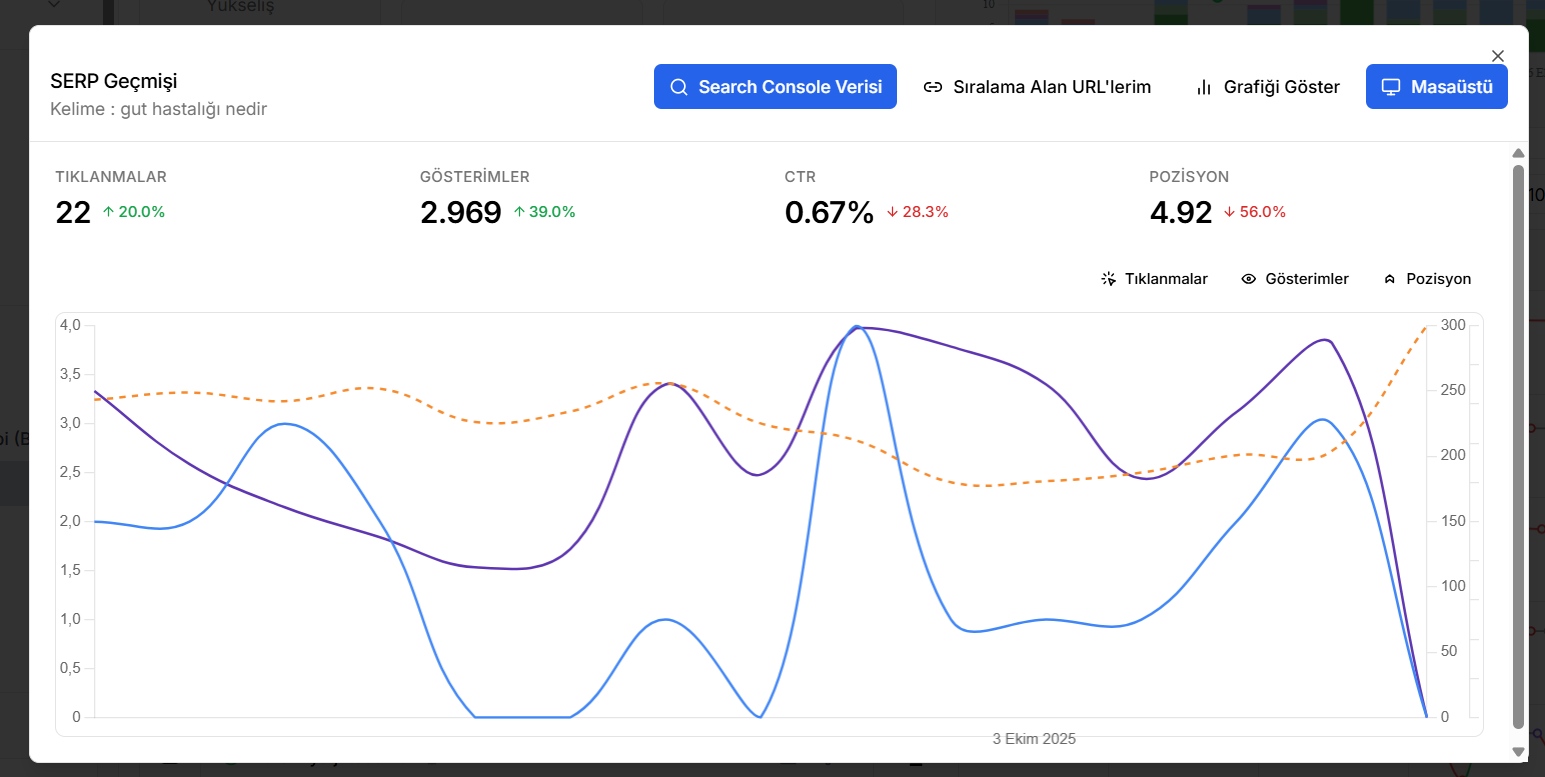Click the green up arrow beside 20.0%
Screen dimensions: 1545x777
coord(109,212)
